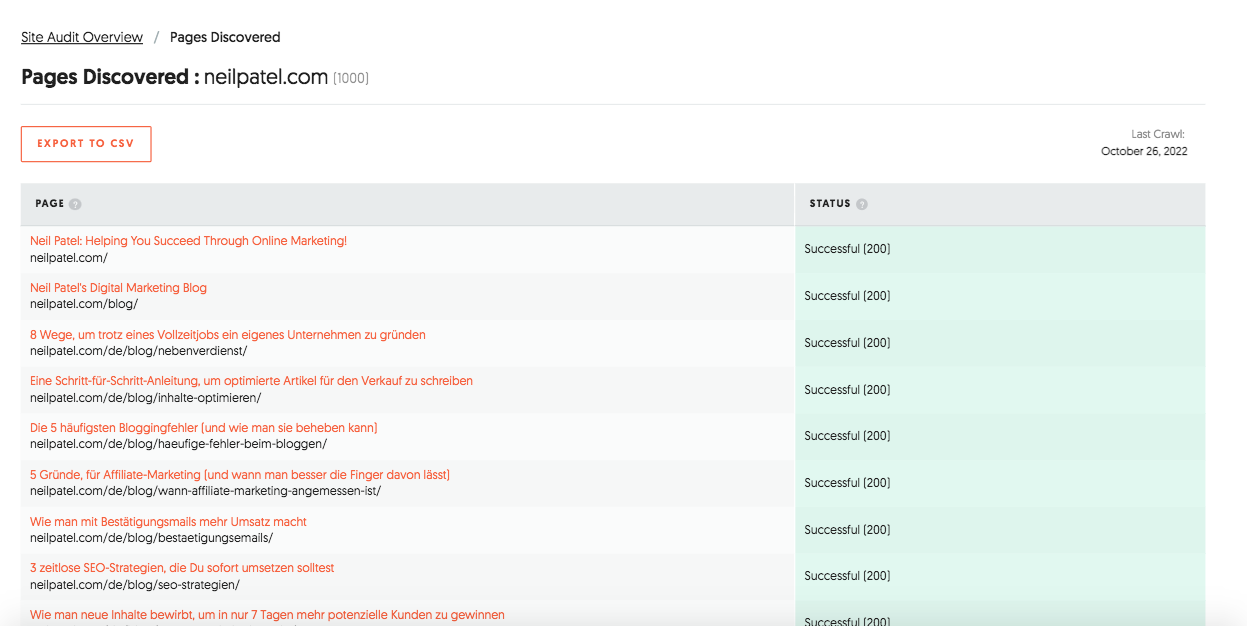Open 'Eine Schritt-für-Schritt-Anleitung' article link
This screenshot has width=1247, height=626.
pos(251,381)
